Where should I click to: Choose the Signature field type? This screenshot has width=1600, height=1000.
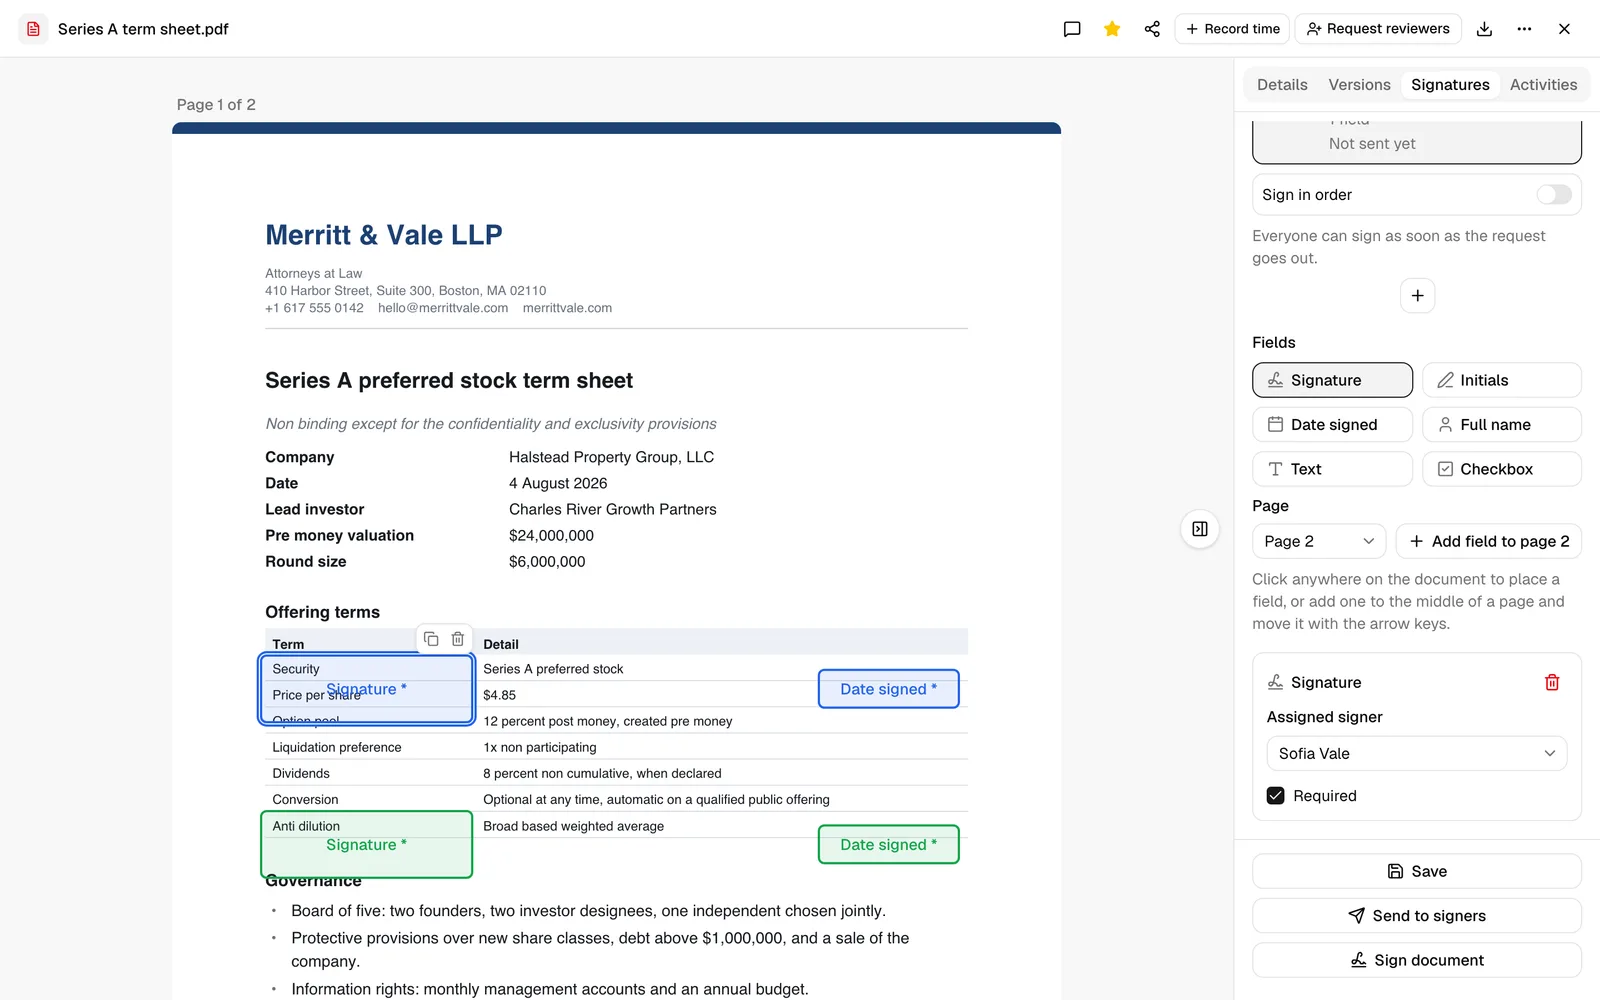[1332, 380]
